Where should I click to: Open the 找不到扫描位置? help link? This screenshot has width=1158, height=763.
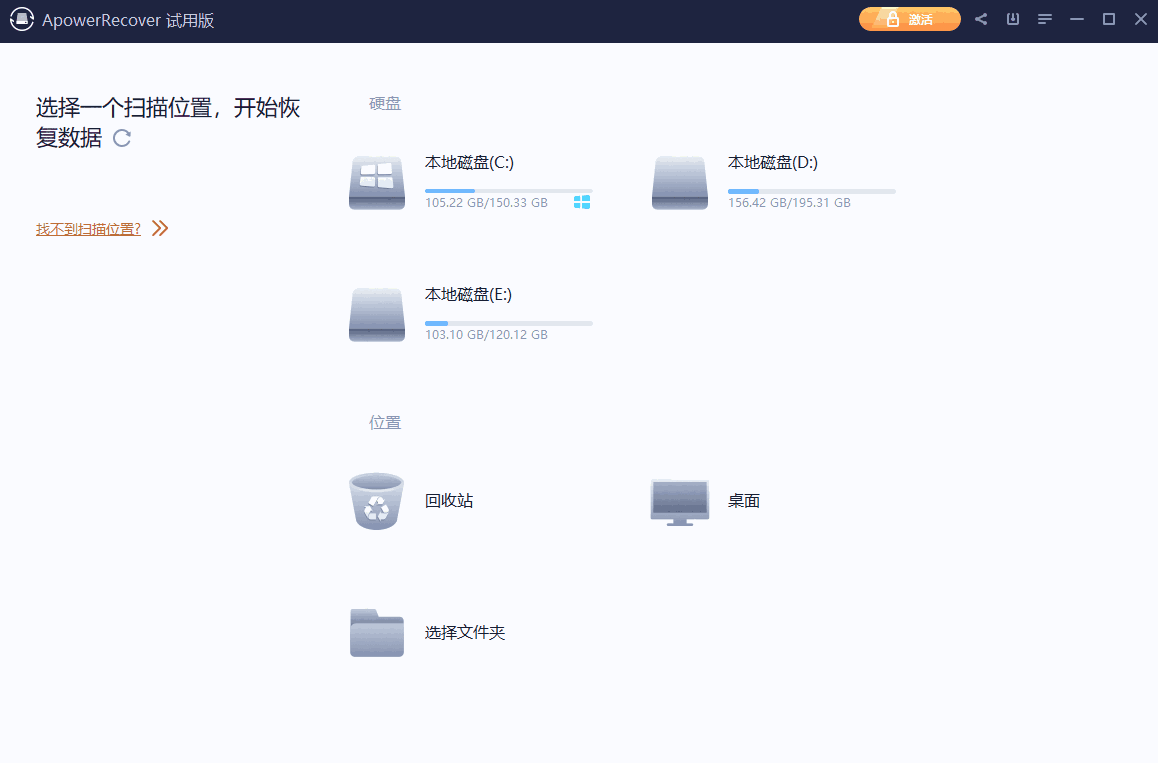tap(89, 228)
